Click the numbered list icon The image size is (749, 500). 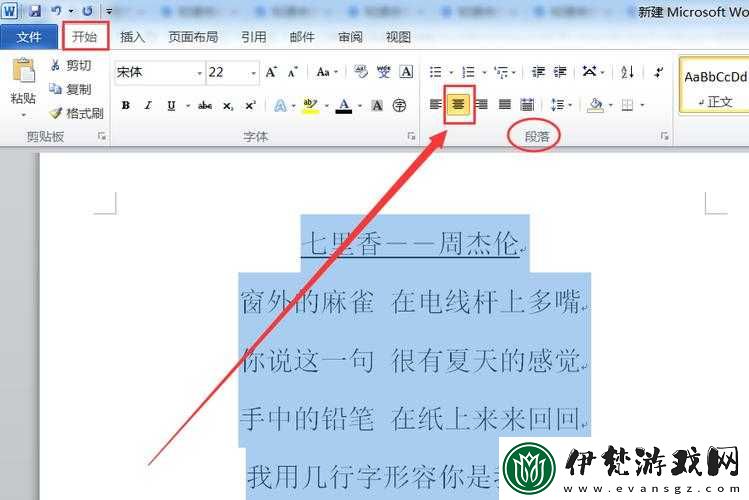click(x=468, y=72)
